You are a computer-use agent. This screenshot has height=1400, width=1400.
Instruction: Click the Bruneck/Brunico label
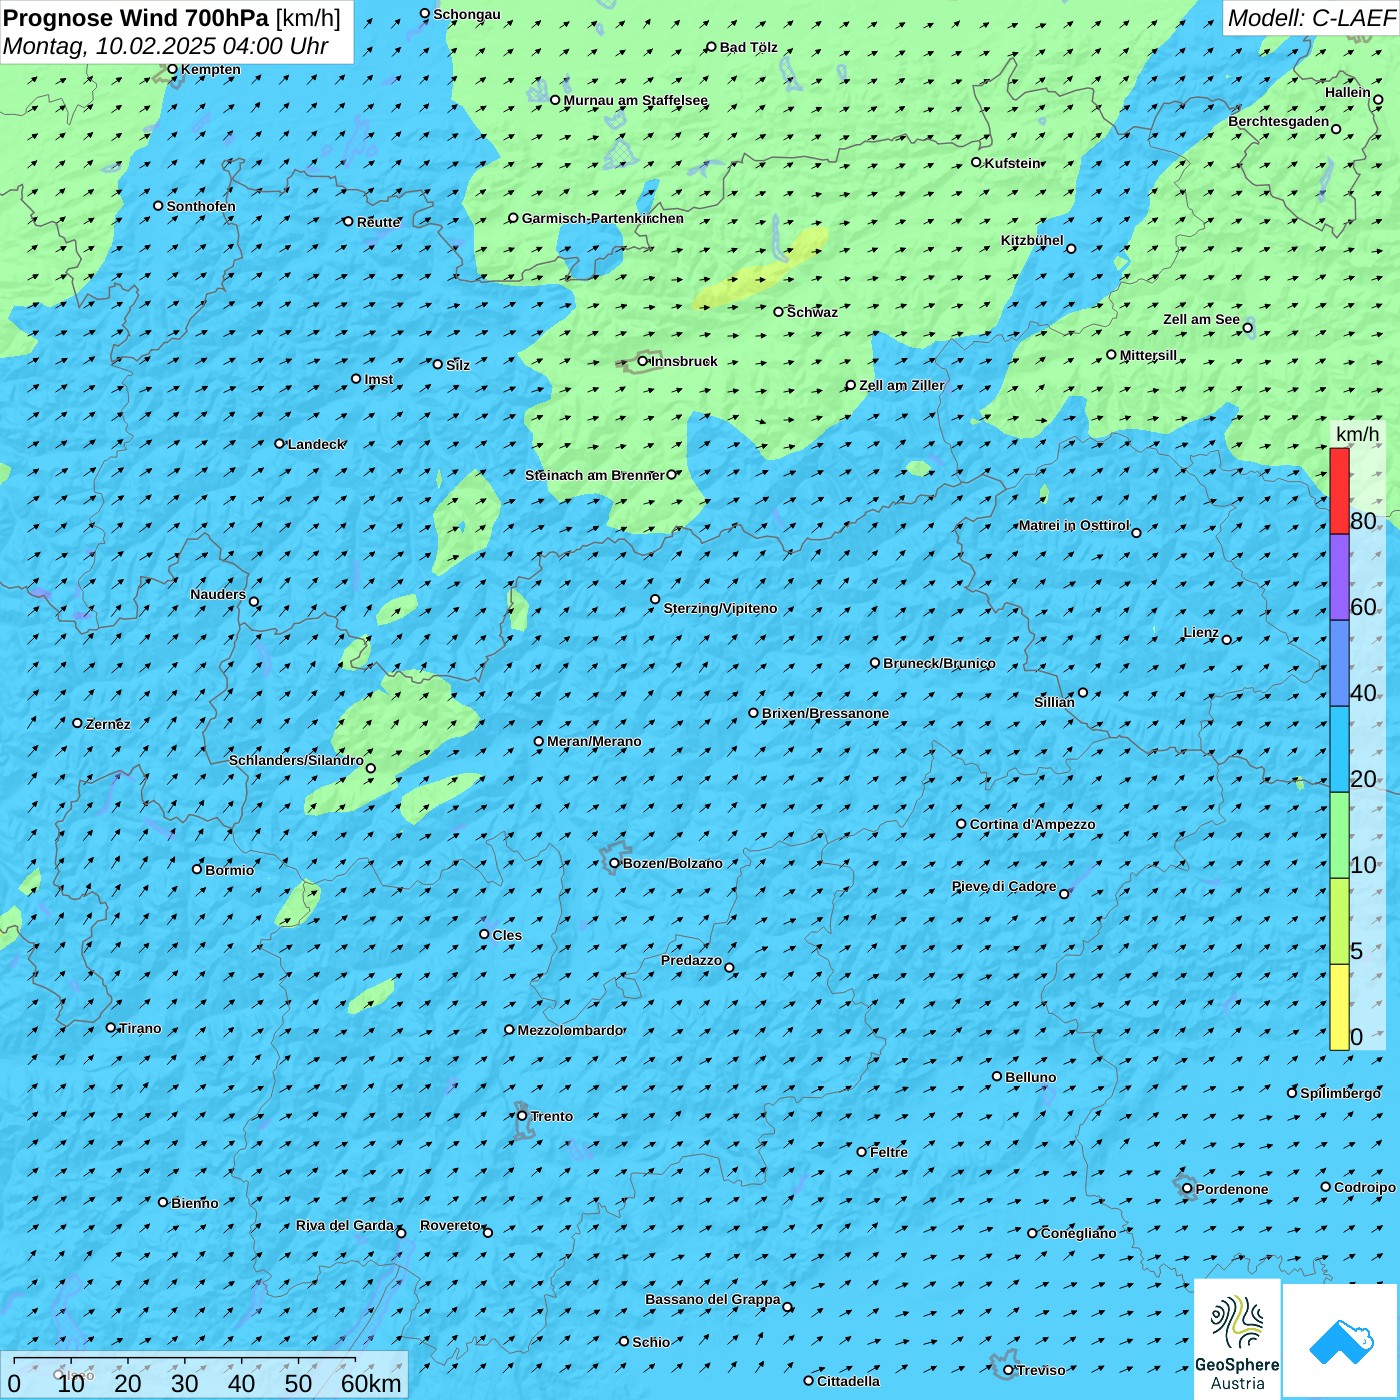click(939, 663)
